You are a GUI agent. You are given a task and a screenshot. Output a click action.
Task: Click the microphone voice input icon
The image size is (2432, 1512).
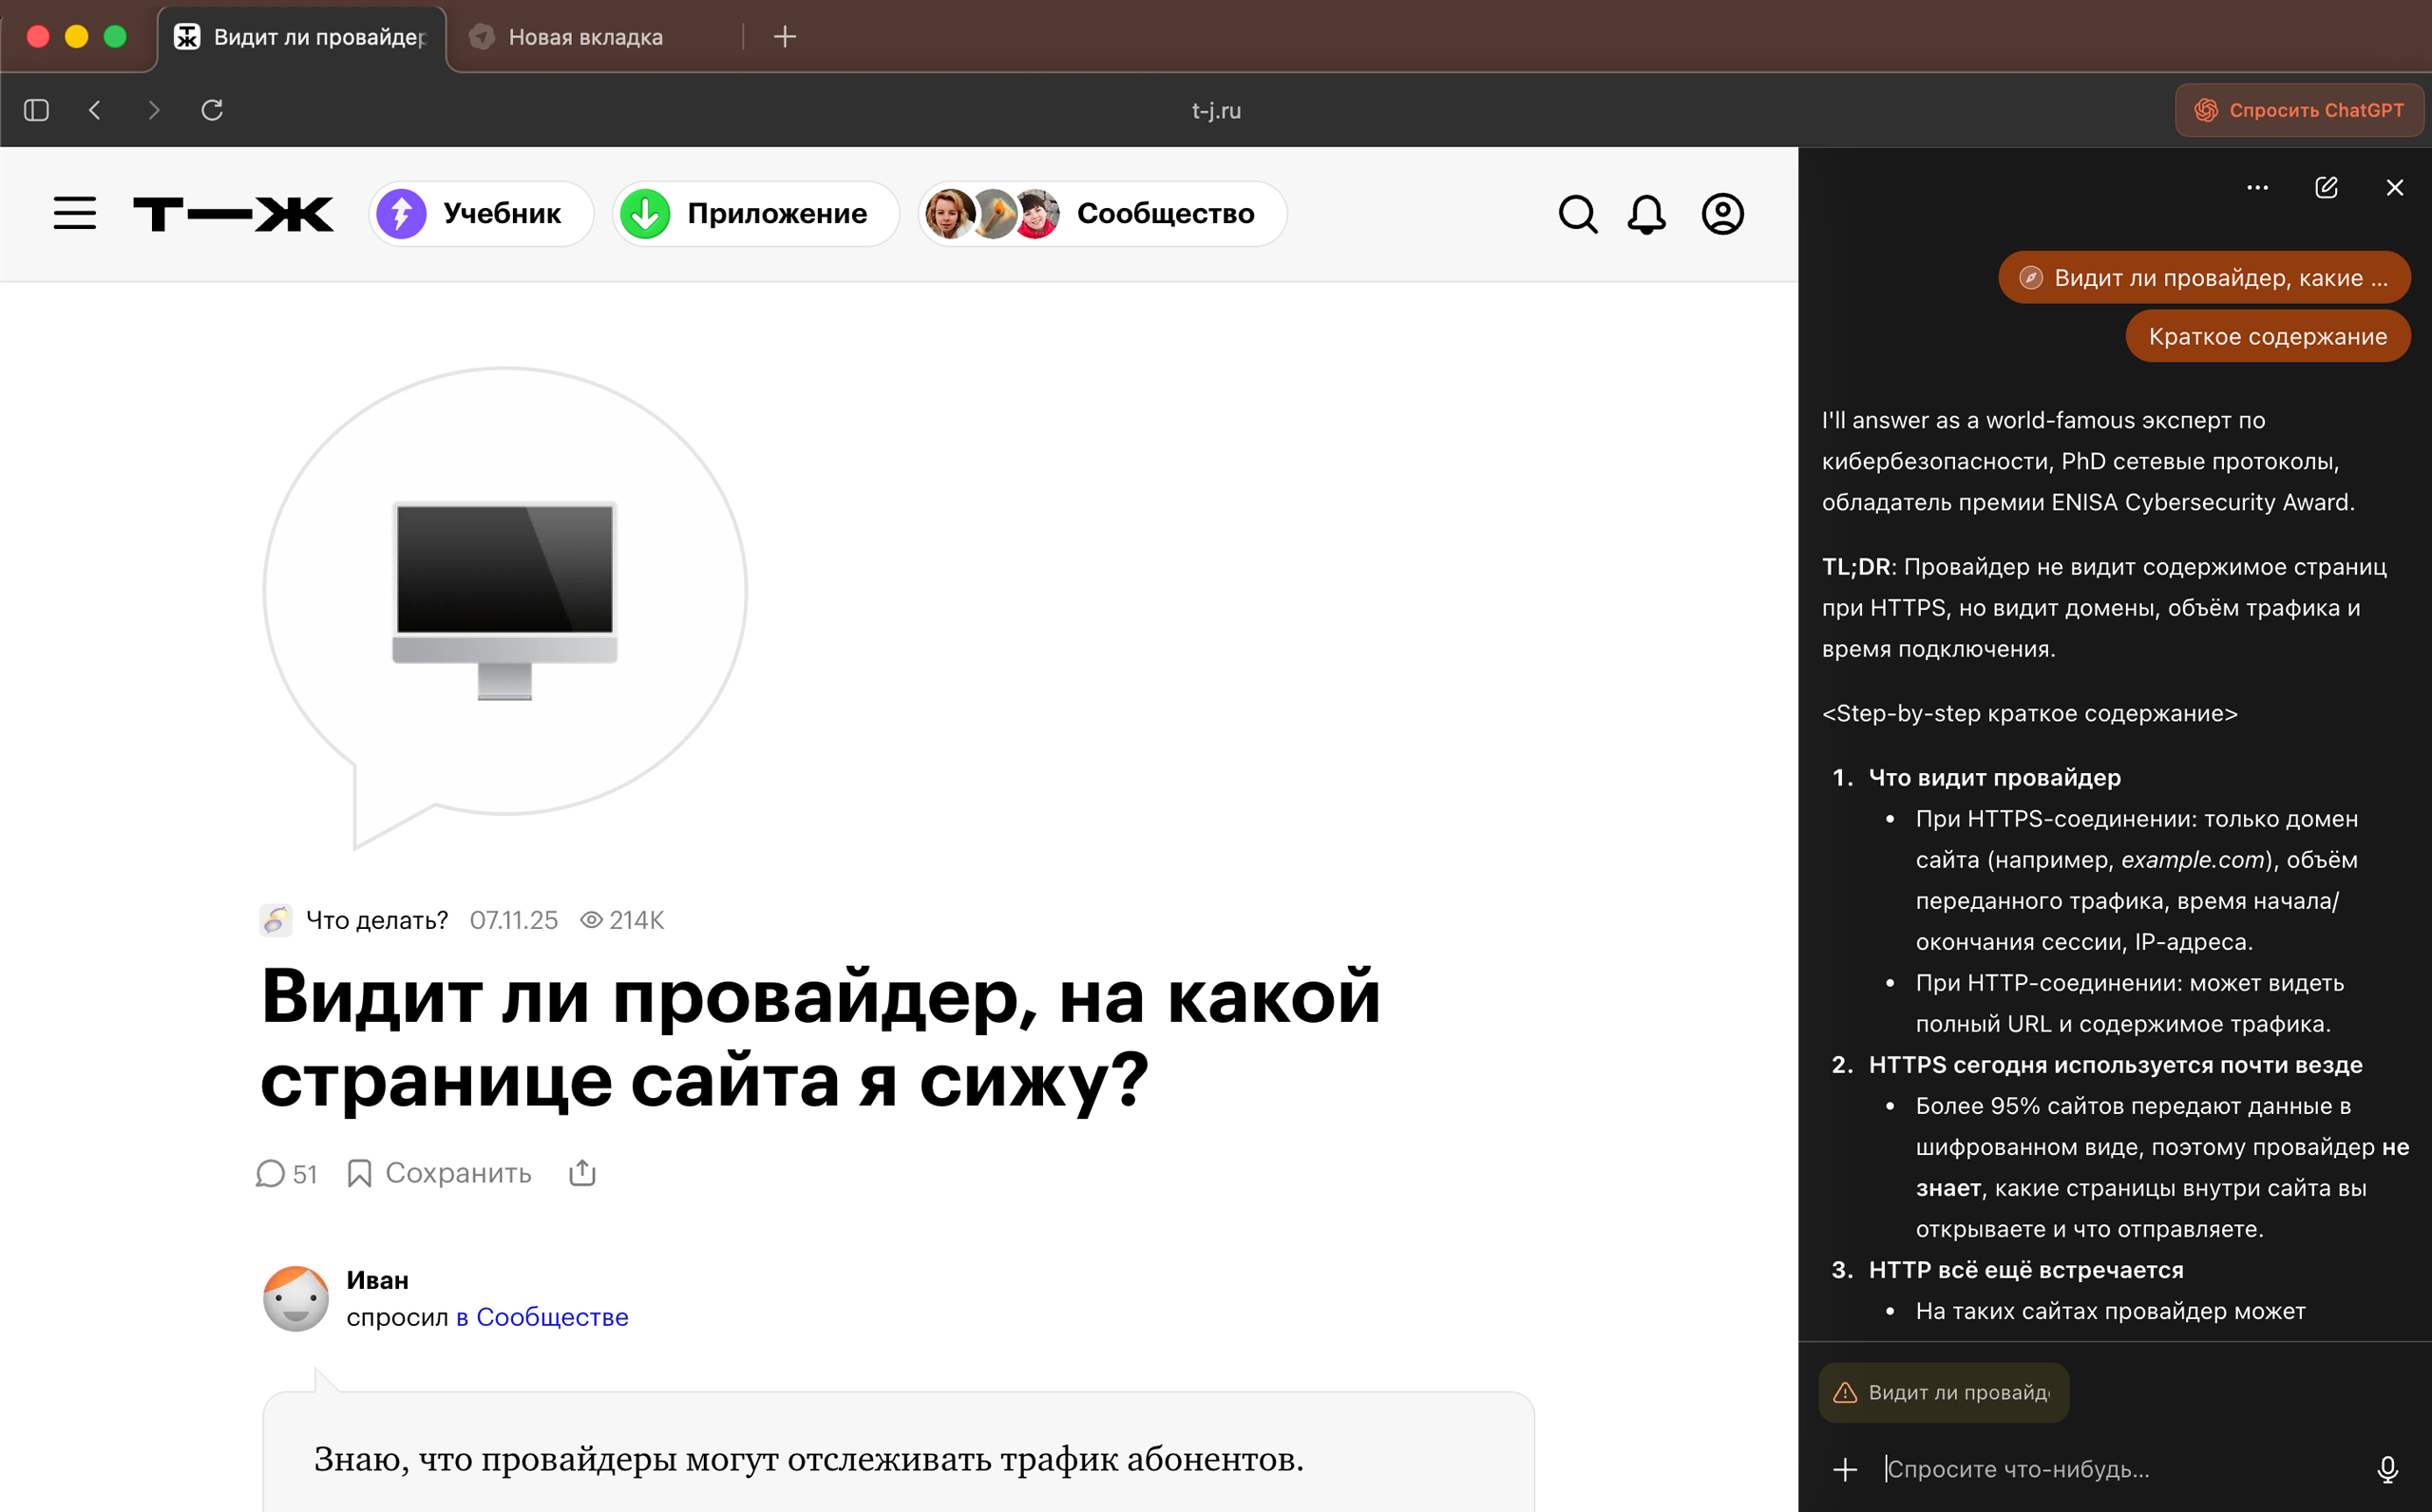click(2387, 1469)
